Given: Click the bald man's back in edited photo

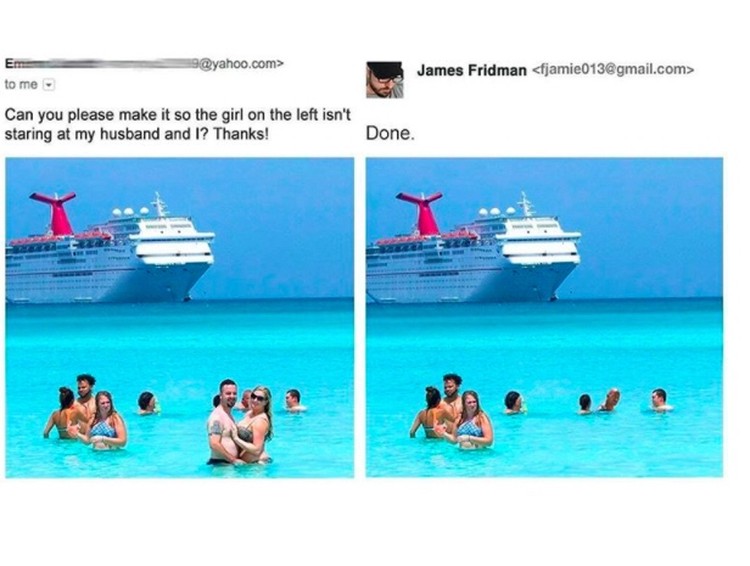Looking at the screenshot, I should pyautogui.click(x=611, y=400).
